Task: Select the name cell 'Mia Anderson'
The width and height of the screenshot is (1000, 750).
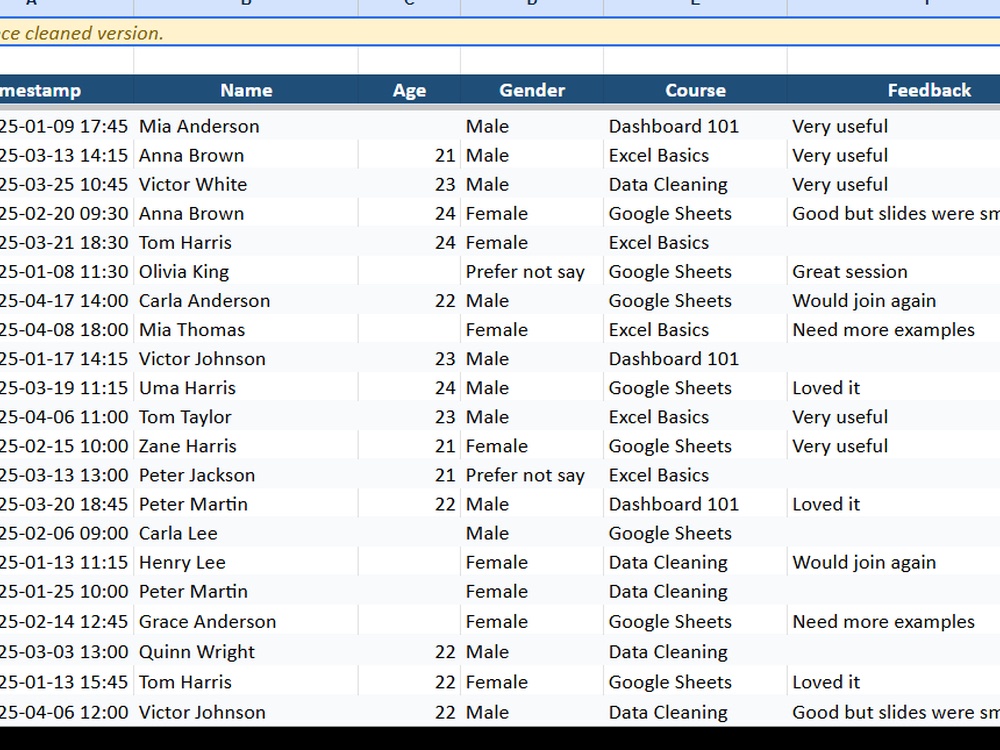Action: click(x=246, y=126)
